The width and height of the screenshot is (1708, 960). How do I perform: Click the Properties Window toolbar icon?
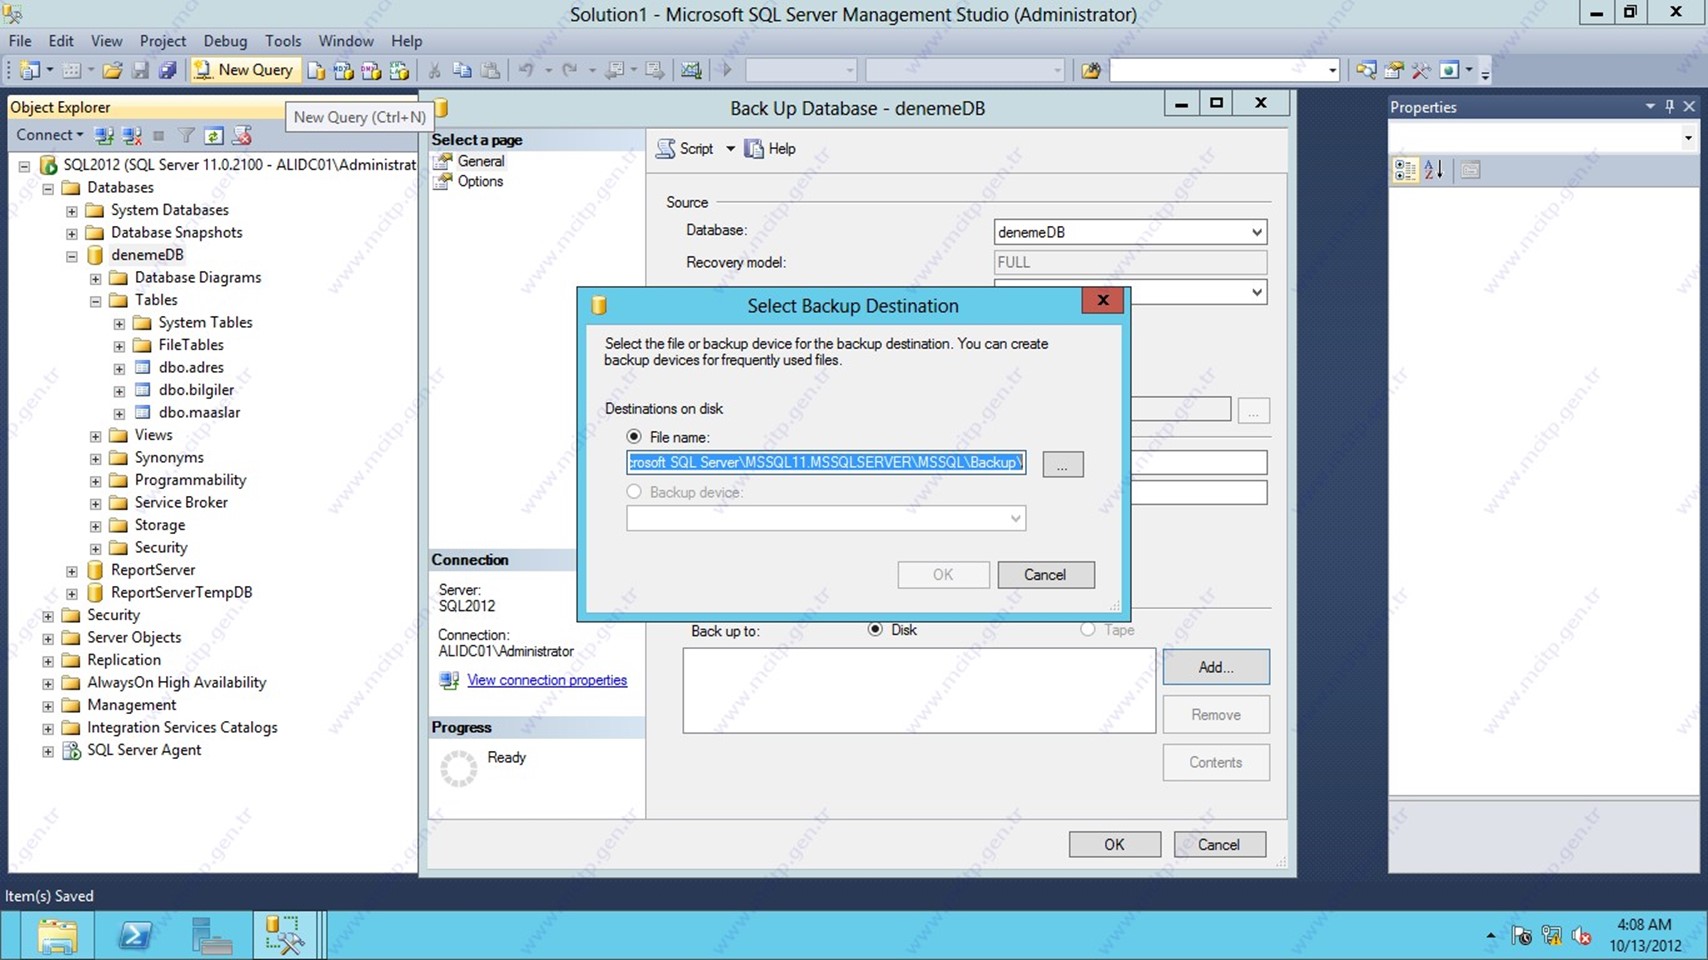pos(1393,70)
